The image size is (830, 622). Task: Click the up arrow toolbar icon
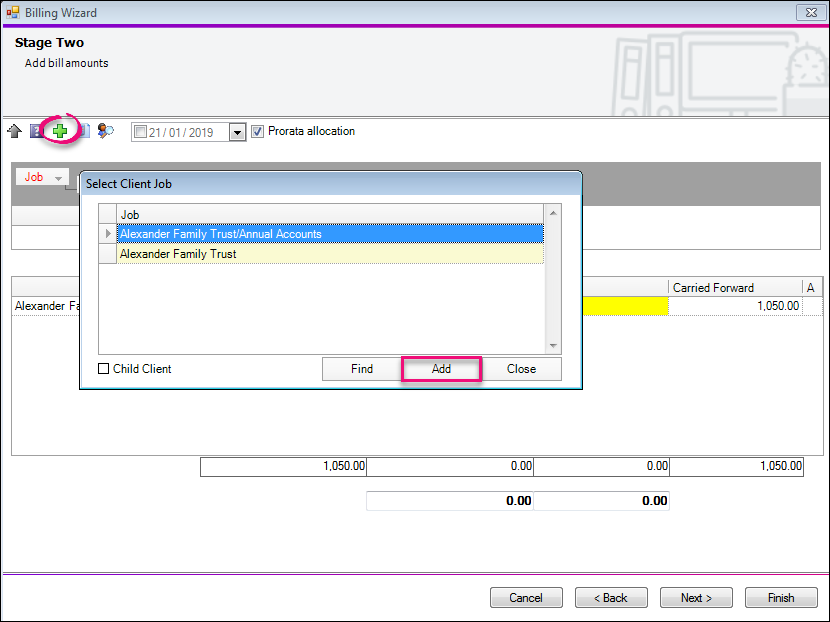coord(14,131)
